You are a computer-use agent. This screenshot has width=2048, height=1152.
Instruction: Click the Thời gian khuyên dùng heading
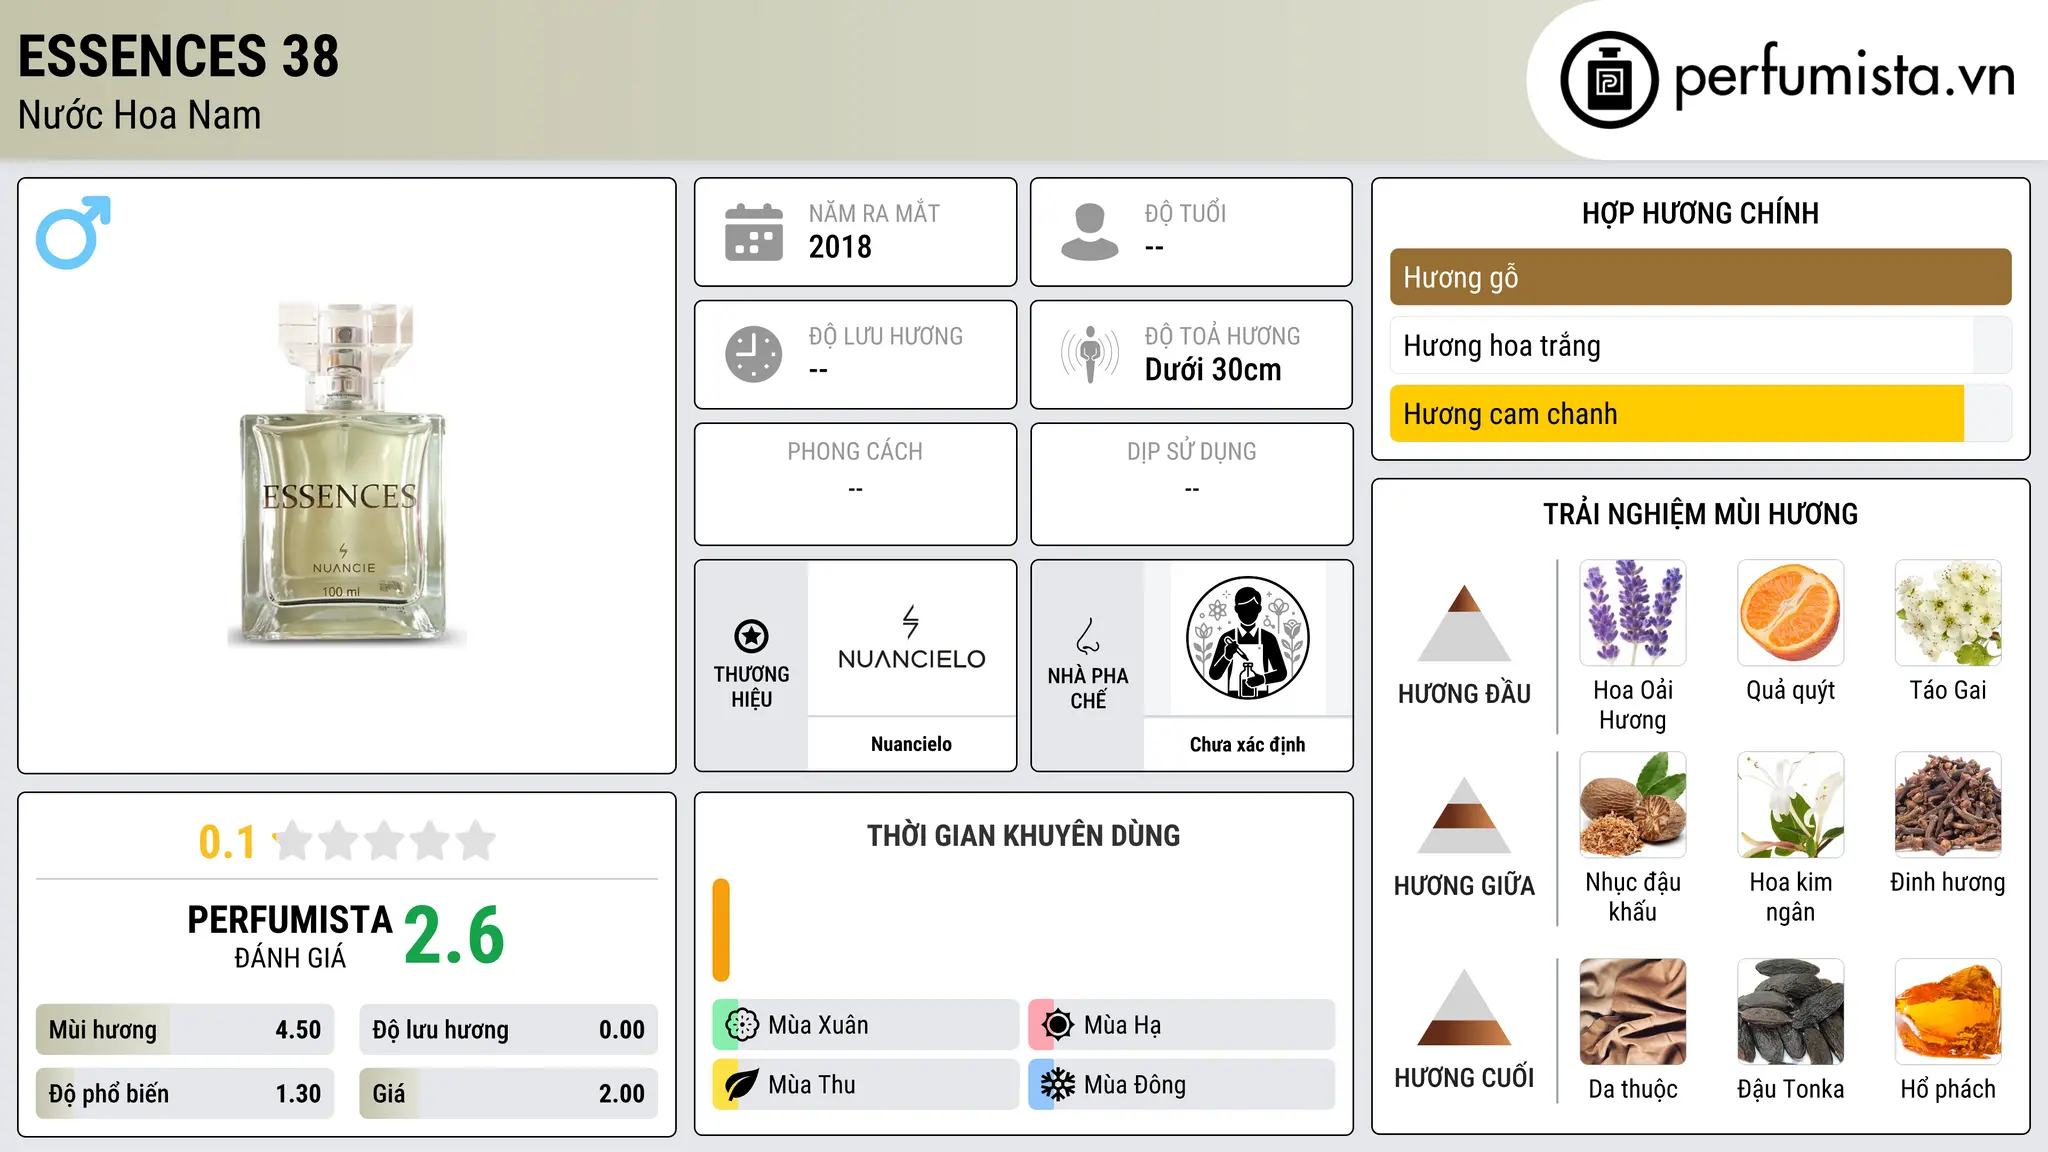[x=1024, y=835]
